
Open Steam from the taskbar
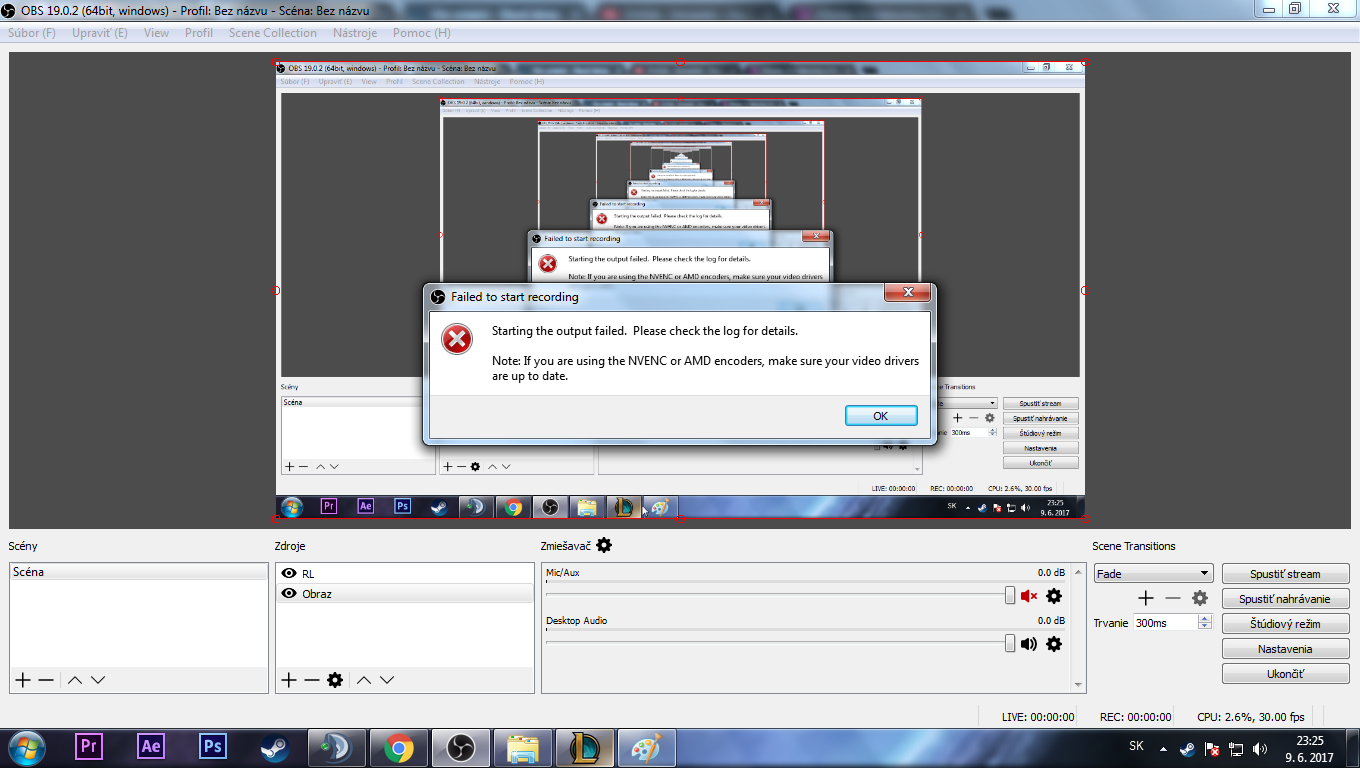click(275, 747)
